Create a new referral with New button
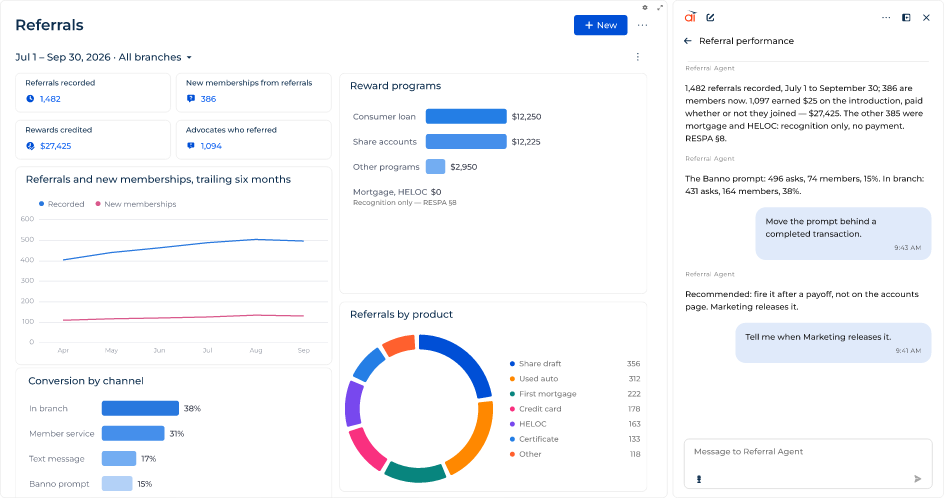The image size is (944, 498). click(x=600, y=25)
